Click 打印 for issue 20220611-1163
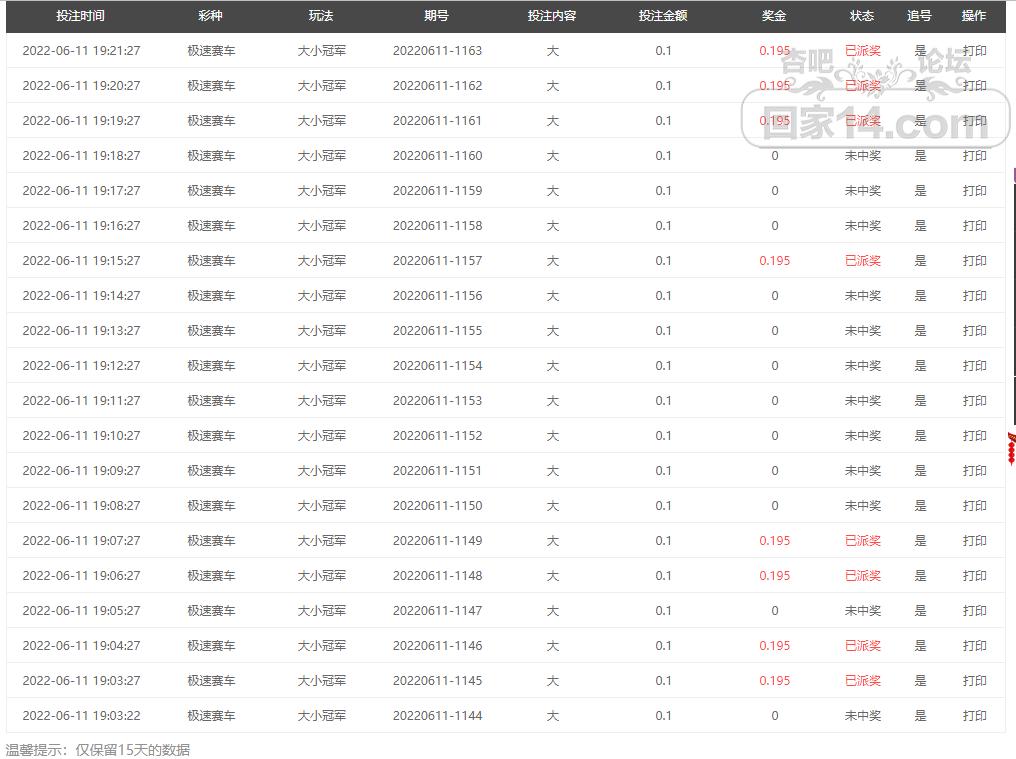Screen dimensions: 1016x759 pos(975,51)
